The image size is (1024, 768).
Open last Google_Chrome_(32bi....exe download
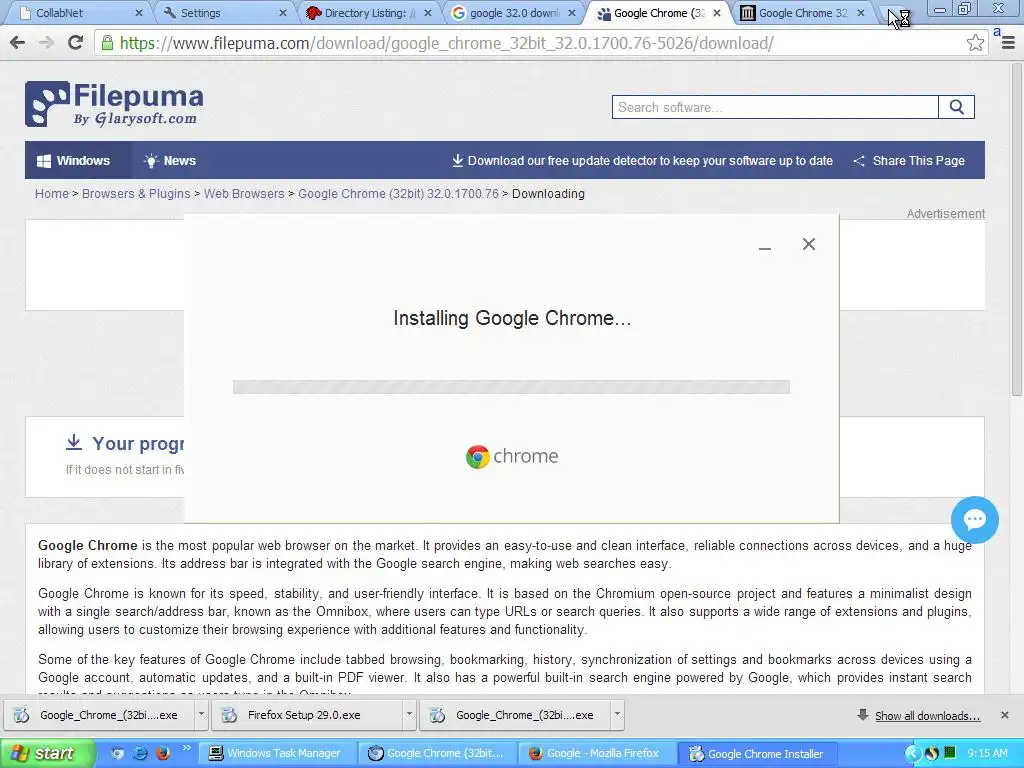click(515, 715)
